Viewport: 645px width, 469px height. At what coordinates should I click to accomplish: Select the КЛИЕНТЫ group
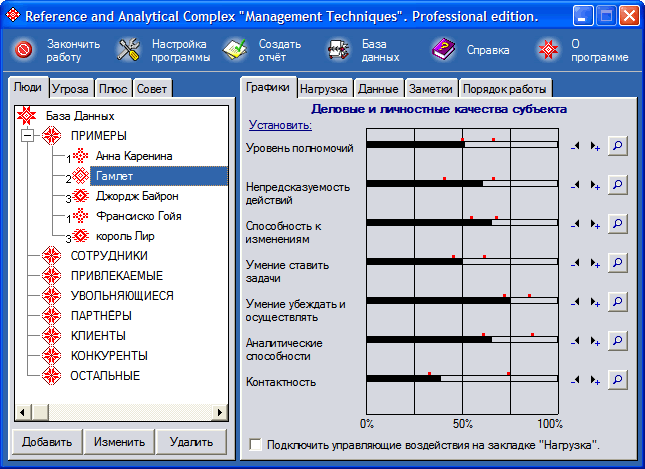[x=98, y=336]
